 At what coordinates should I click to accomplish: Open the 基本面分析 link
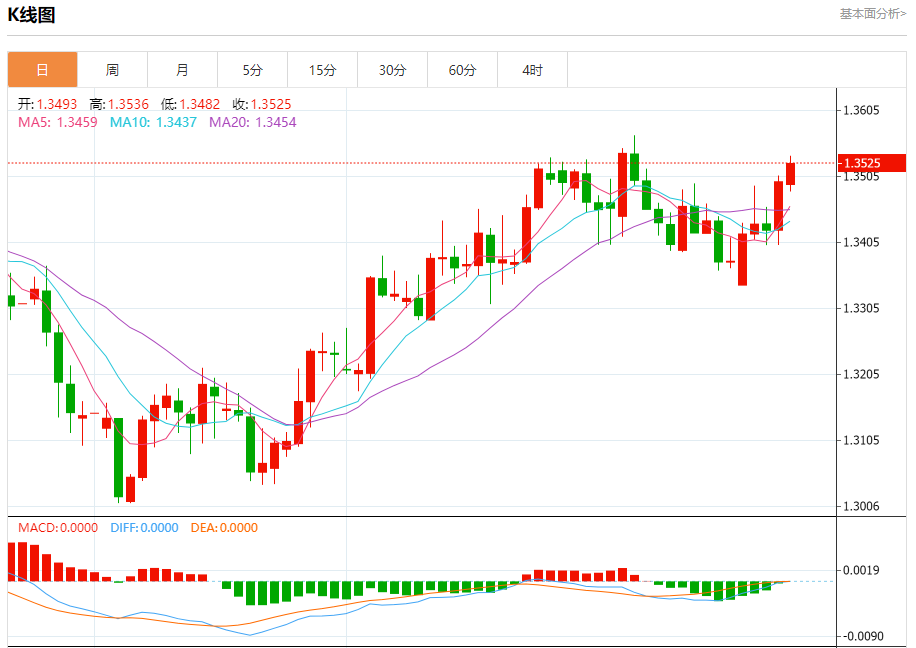(872, 14)
